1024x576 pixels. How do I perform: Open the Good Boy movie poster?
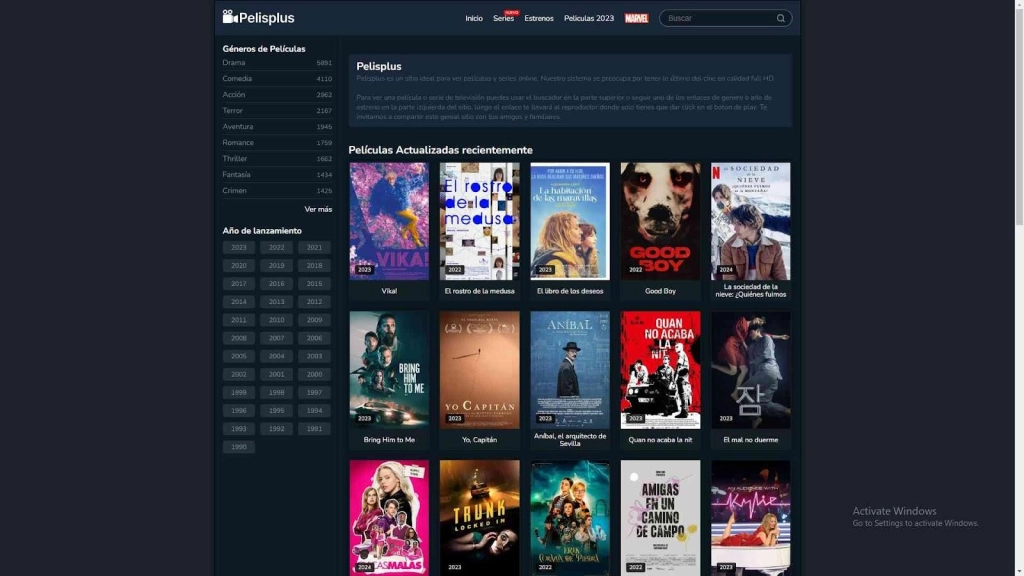tap(660, 221)
